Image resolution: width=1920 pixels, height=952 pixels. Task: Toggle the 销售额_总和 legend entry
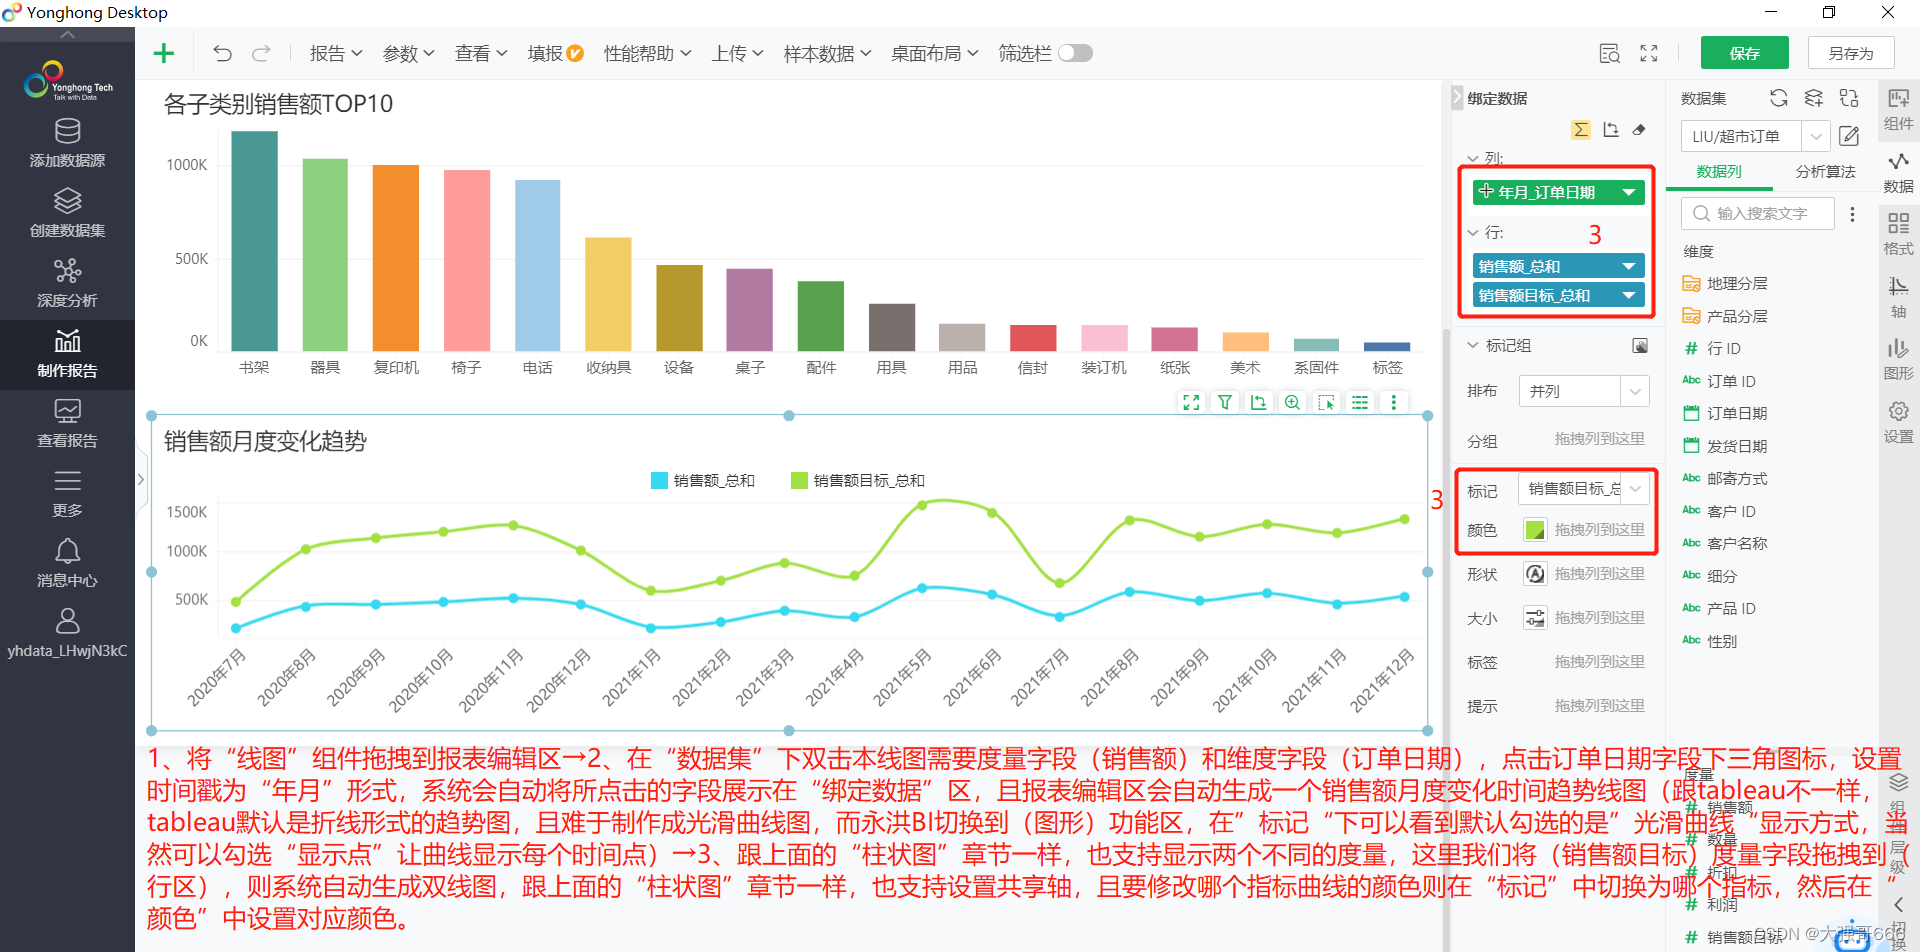(x=702, y=481)
